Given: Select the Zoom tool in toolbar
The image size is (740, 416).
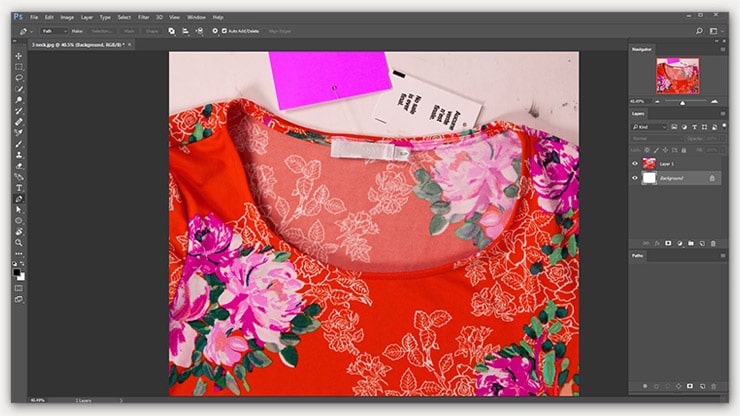Looking at the screenshot, I should 19,242.
